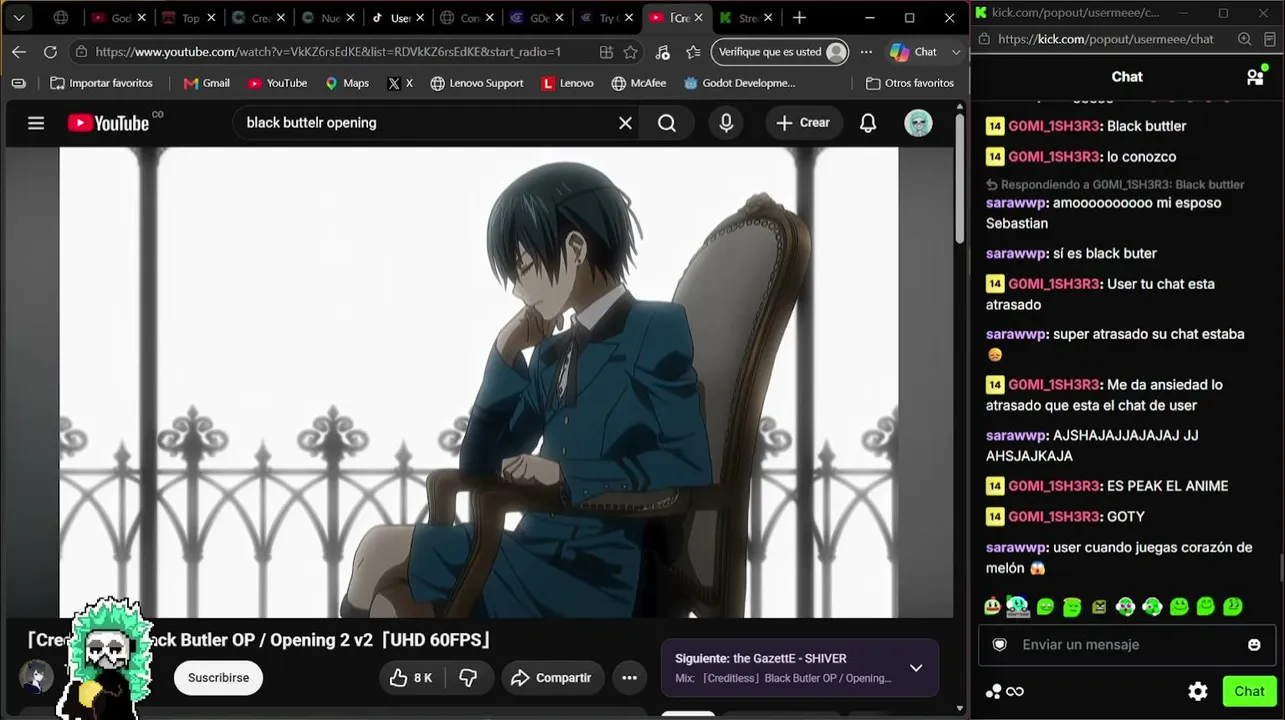The image size is (1285, 720).
Task: Open the tab actions dropdown arrow
Action: [19, 18]
